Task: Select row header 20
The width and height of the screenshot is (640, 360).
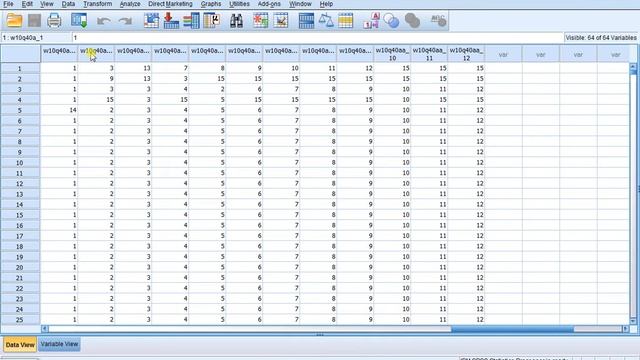Action: 20,267
